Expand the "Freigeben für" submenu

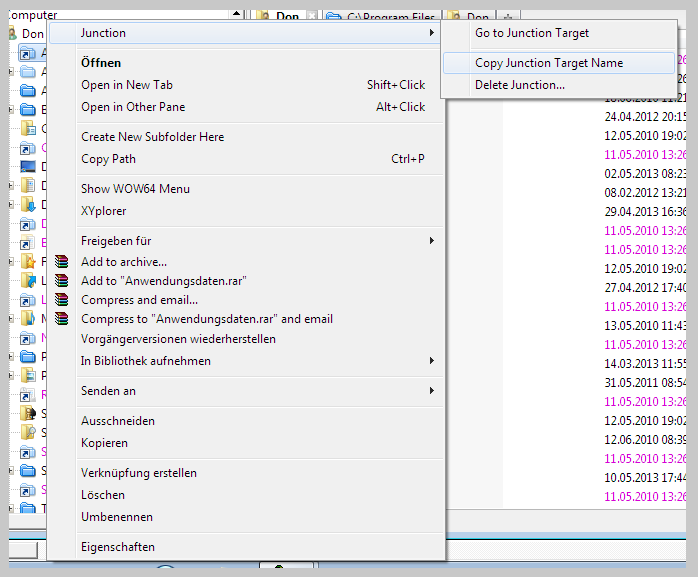tap(431, 241)
